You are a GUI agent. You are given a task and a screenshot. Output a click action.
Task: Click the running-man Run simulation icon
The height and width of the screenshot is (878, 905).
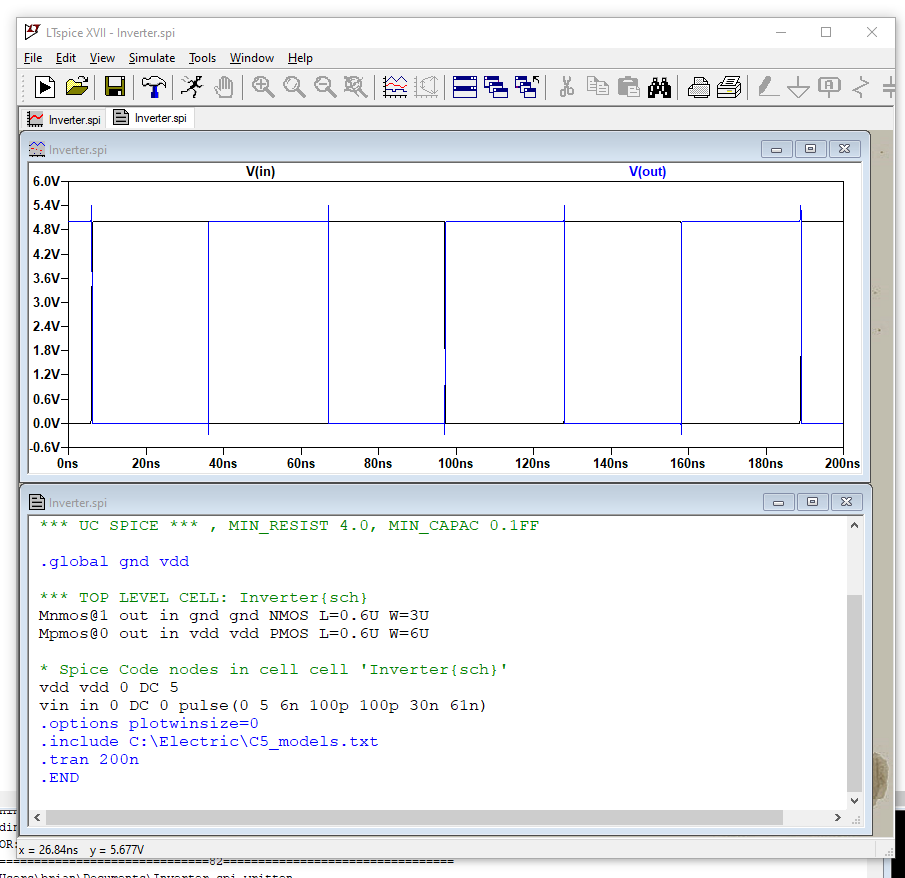coord(190,87)
